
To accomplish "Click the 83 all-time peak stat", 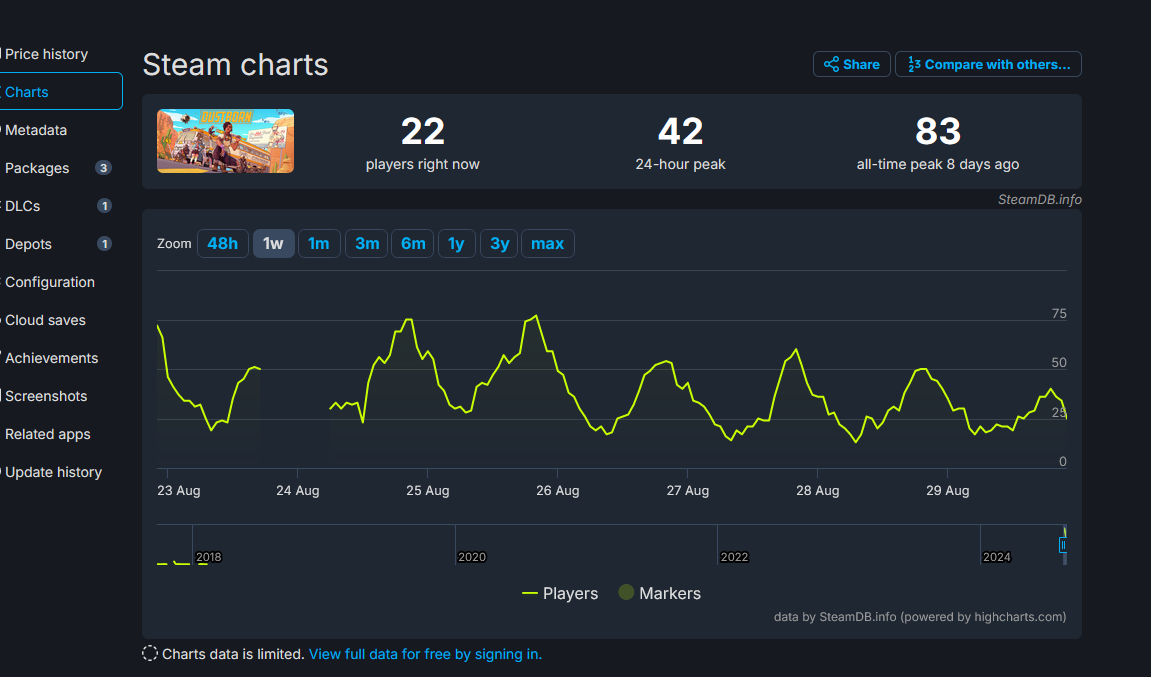I will [x=937, y=143].
